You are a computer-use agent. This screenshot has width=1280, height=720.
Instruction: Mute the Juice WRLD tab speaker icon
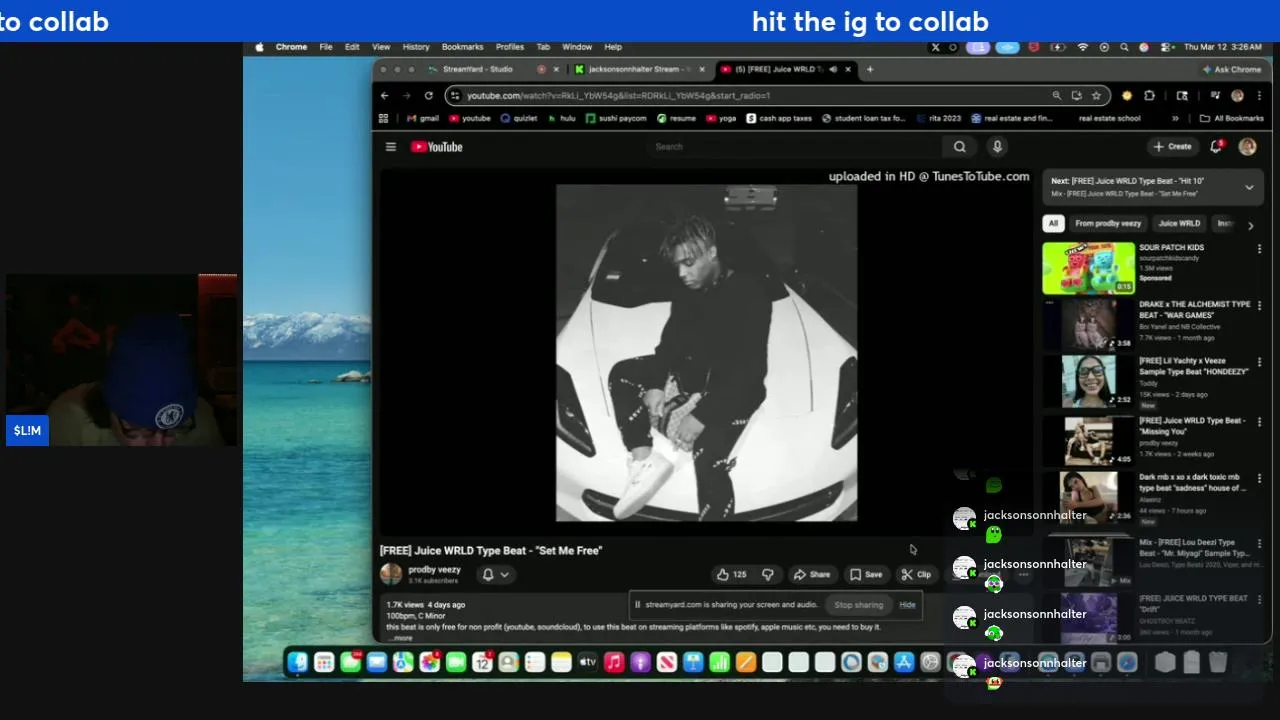pyautogui.click(x=833, y=69)
